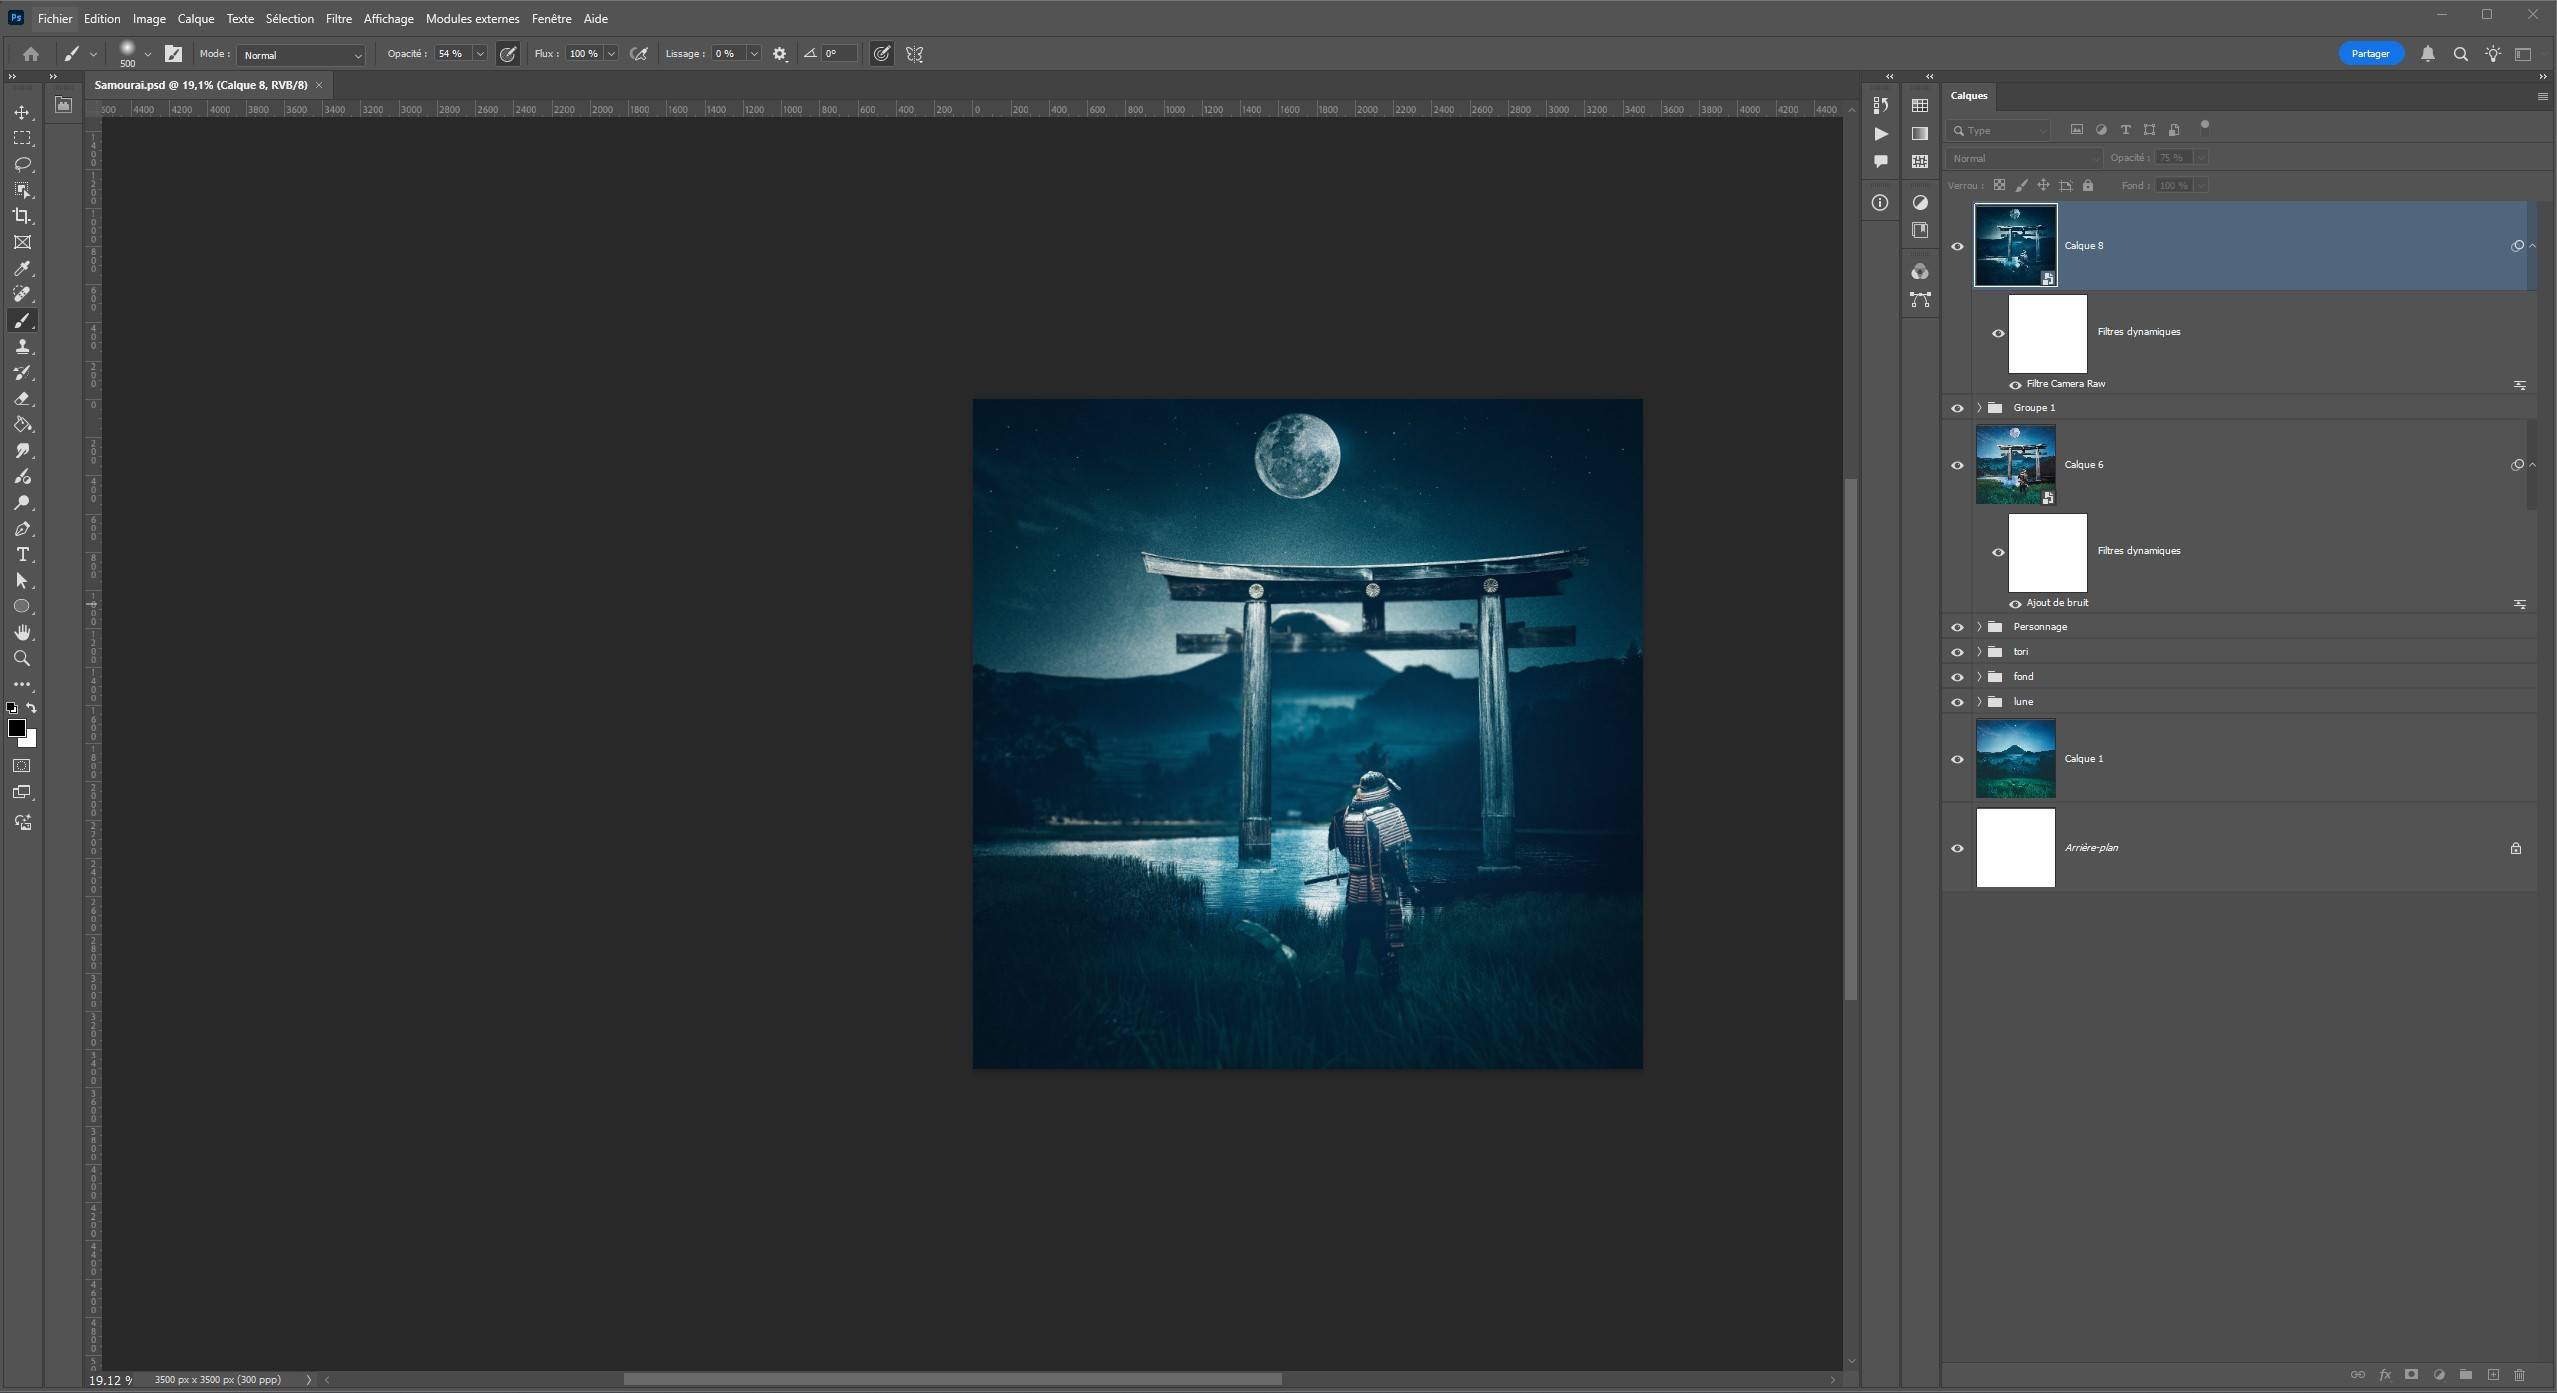Click the Partager button
Screen dimensions: 2557x1393
pyautogui.click(x=2369, y=54)
